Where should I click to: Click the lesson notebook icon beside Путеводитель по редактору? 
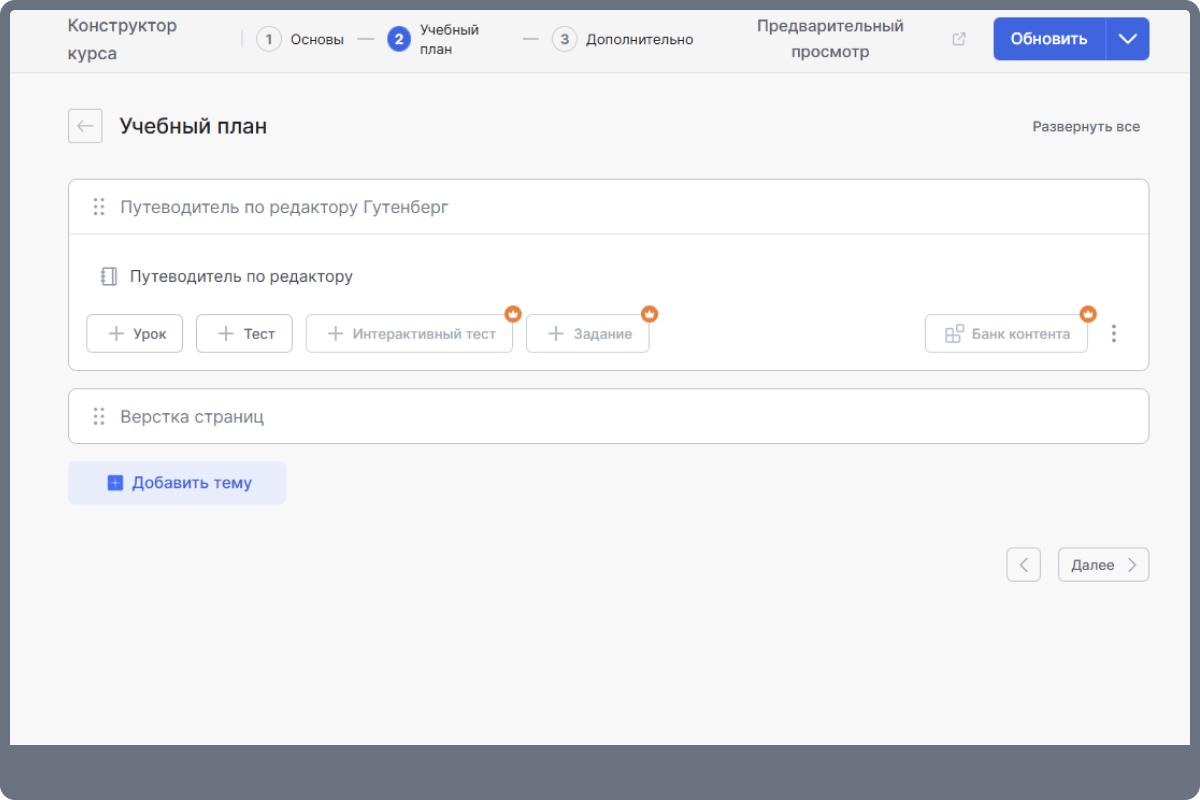[x=109, y=276]
